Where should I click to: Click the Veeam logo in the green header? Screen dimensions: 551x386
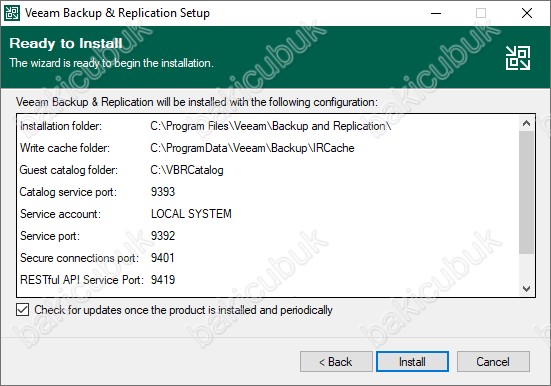tap(518, 58)
